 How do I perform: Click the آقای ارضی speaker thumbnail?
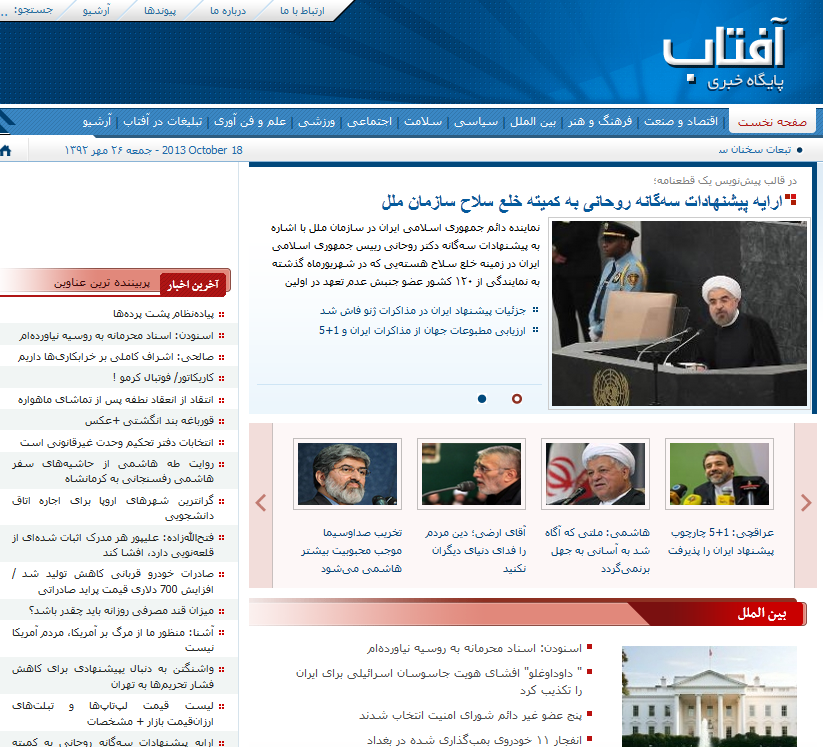(471, 474)
